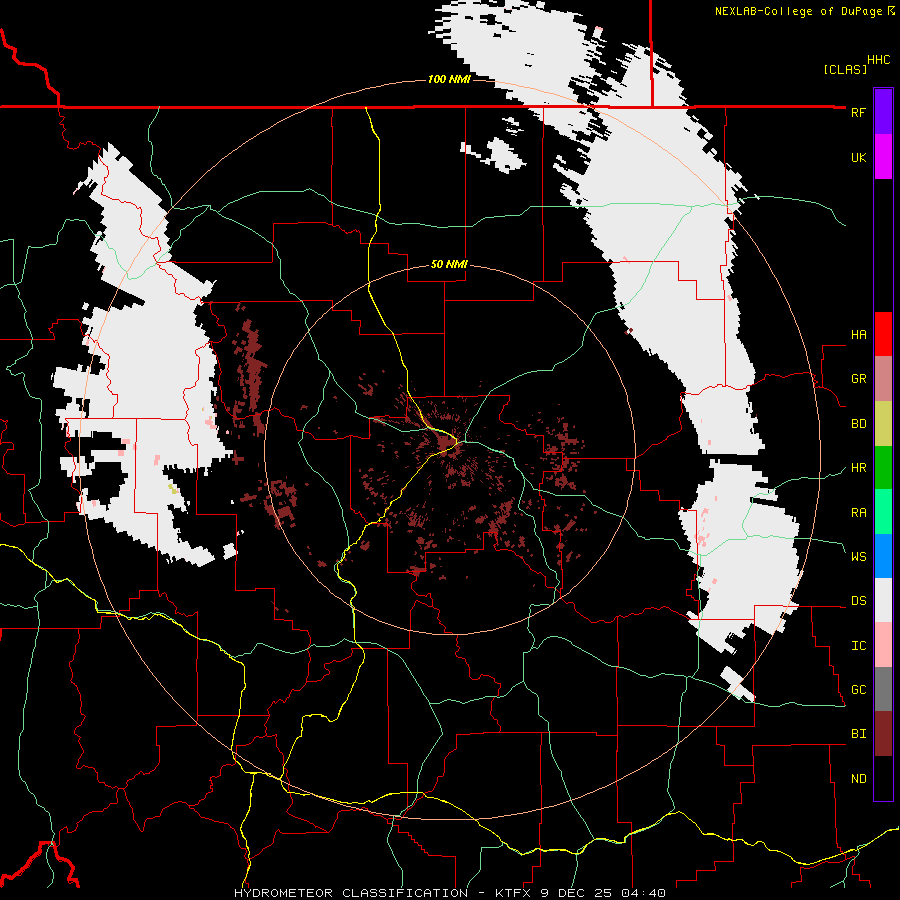
Task: Select the BD yellow legend swatch
Action: [x=883, y=424]
